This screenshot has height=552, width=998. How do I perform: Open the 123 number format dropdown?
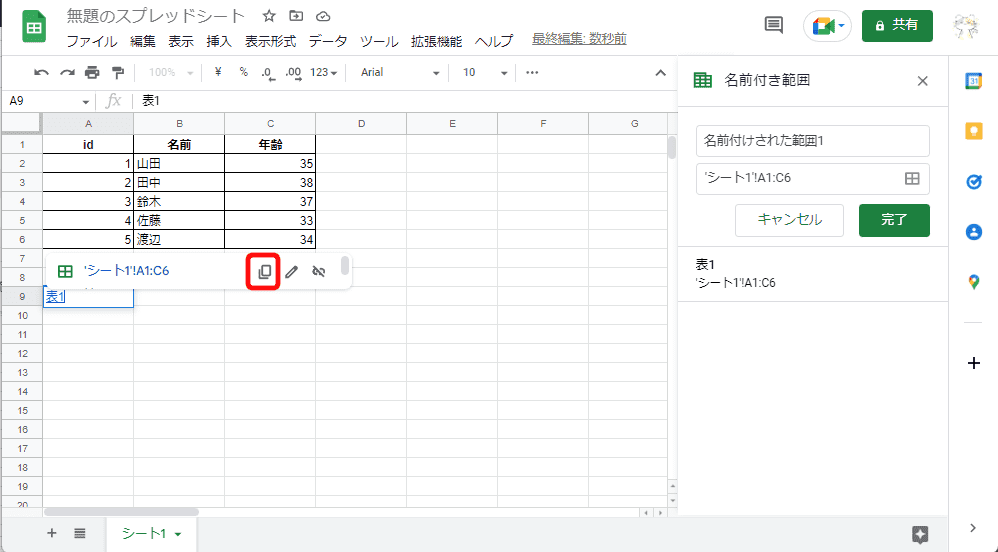point(323,73)
